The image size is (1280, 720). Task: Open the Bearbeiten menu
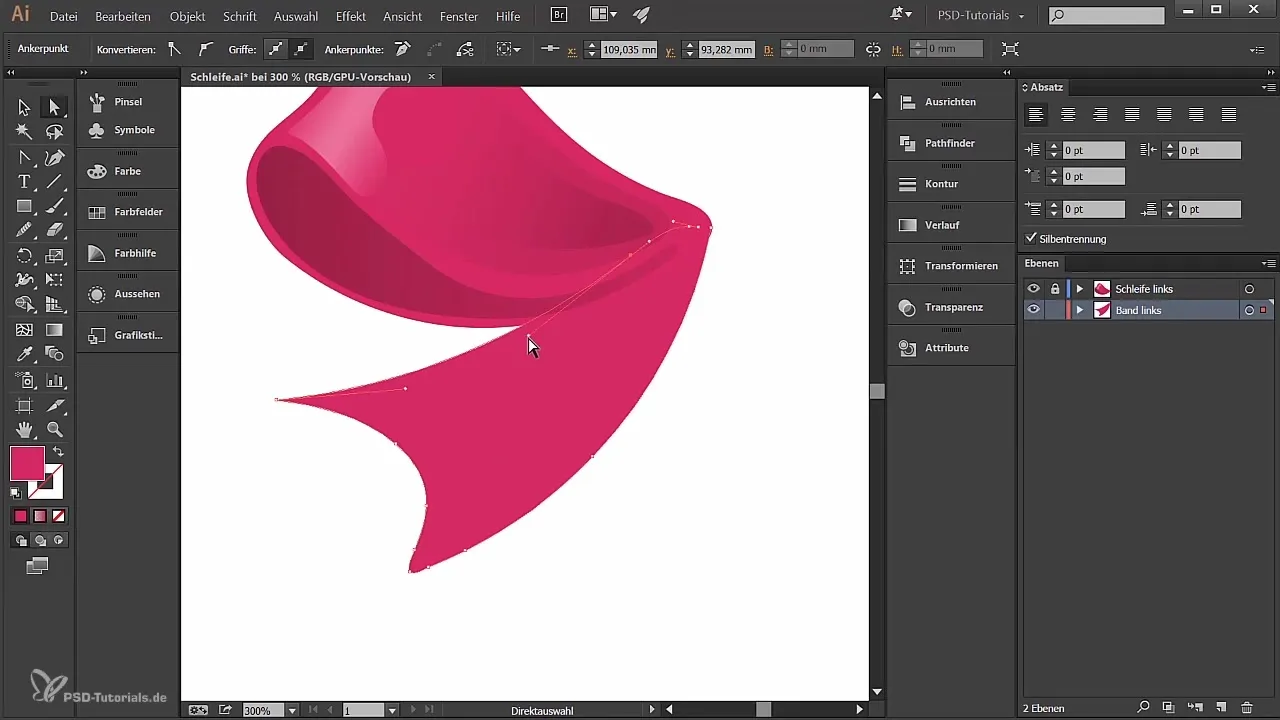tap(123, 17)
